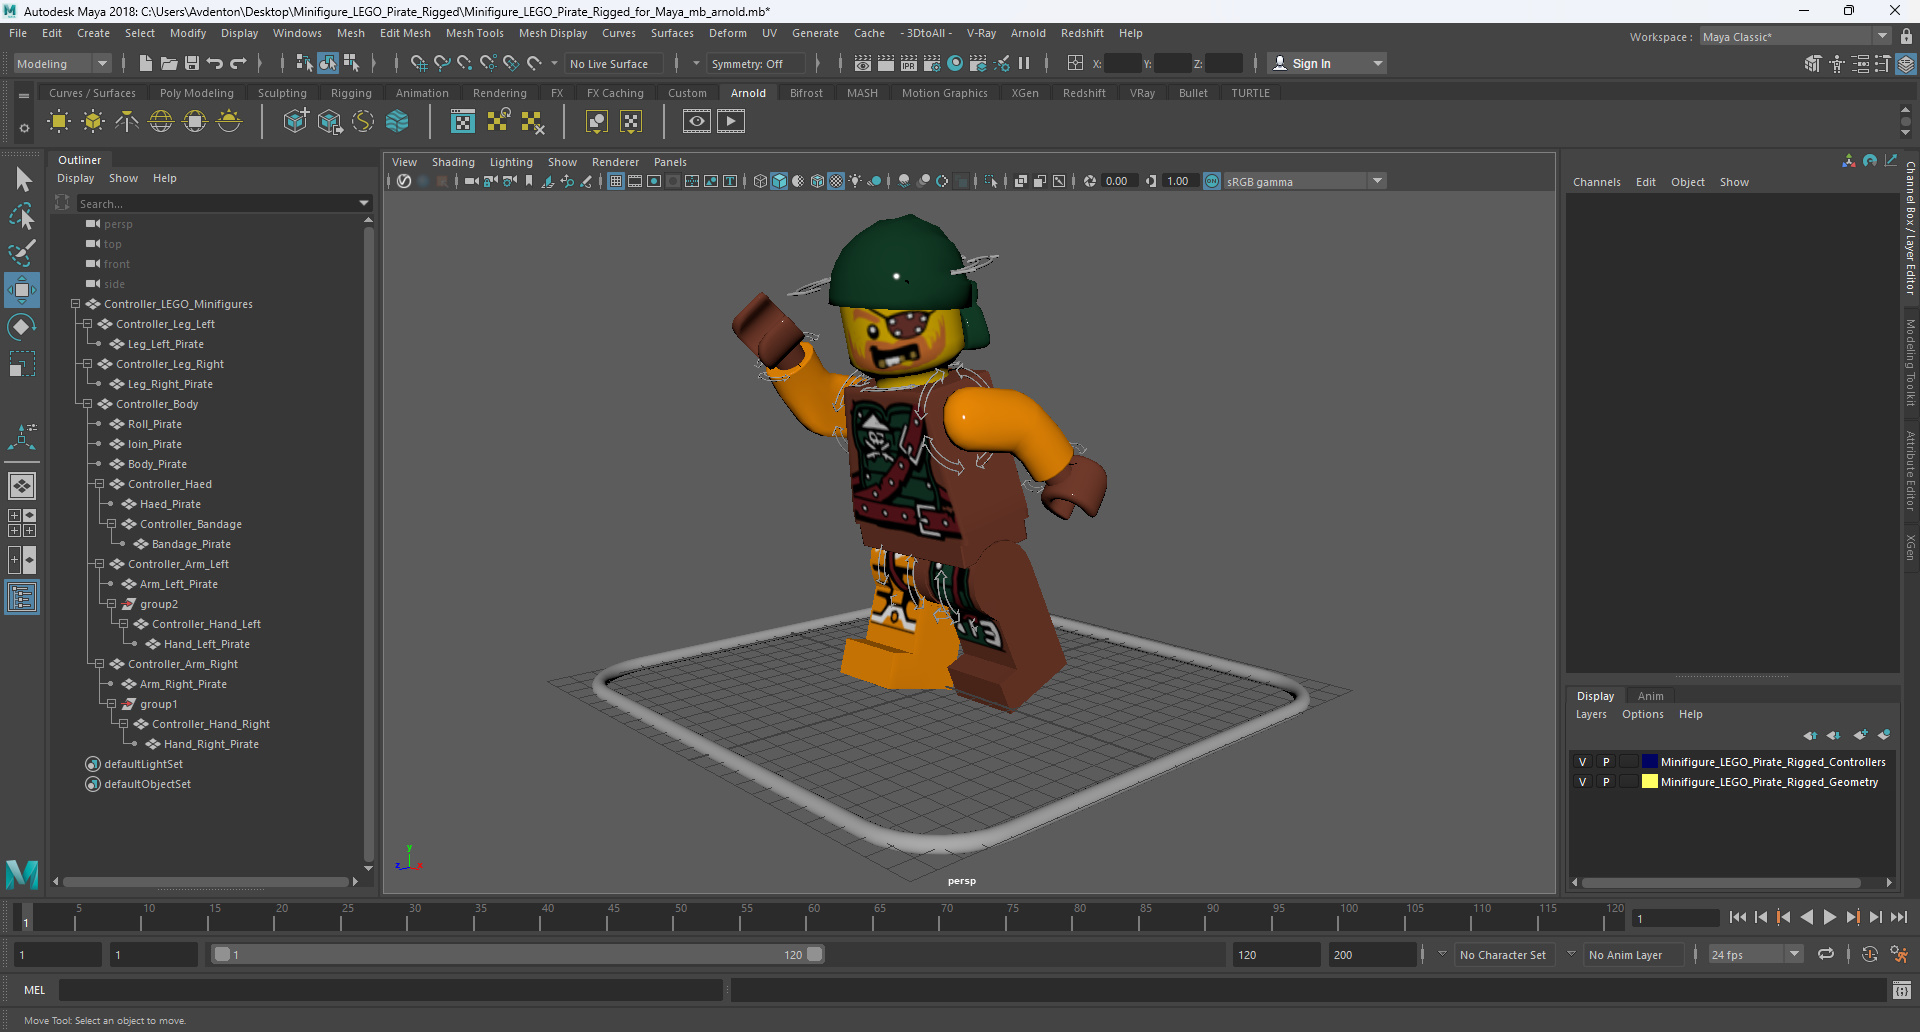Open the Mesh Tools menu
The width and height of the screenshot is (1920, 1032).
coord(474,33)
